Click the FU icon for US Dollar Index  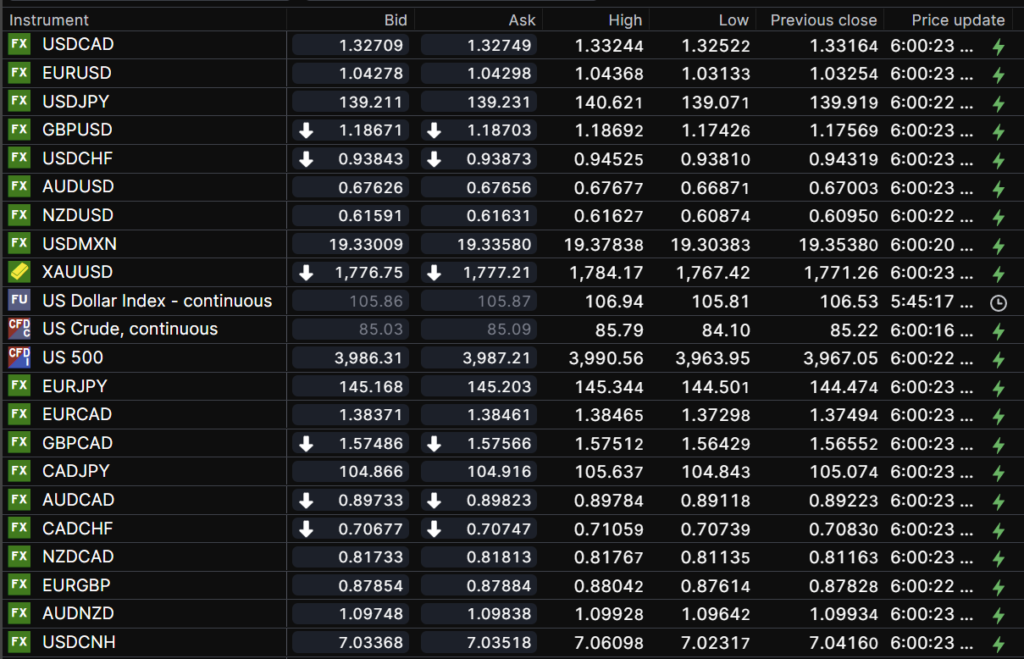click(19, 301)
